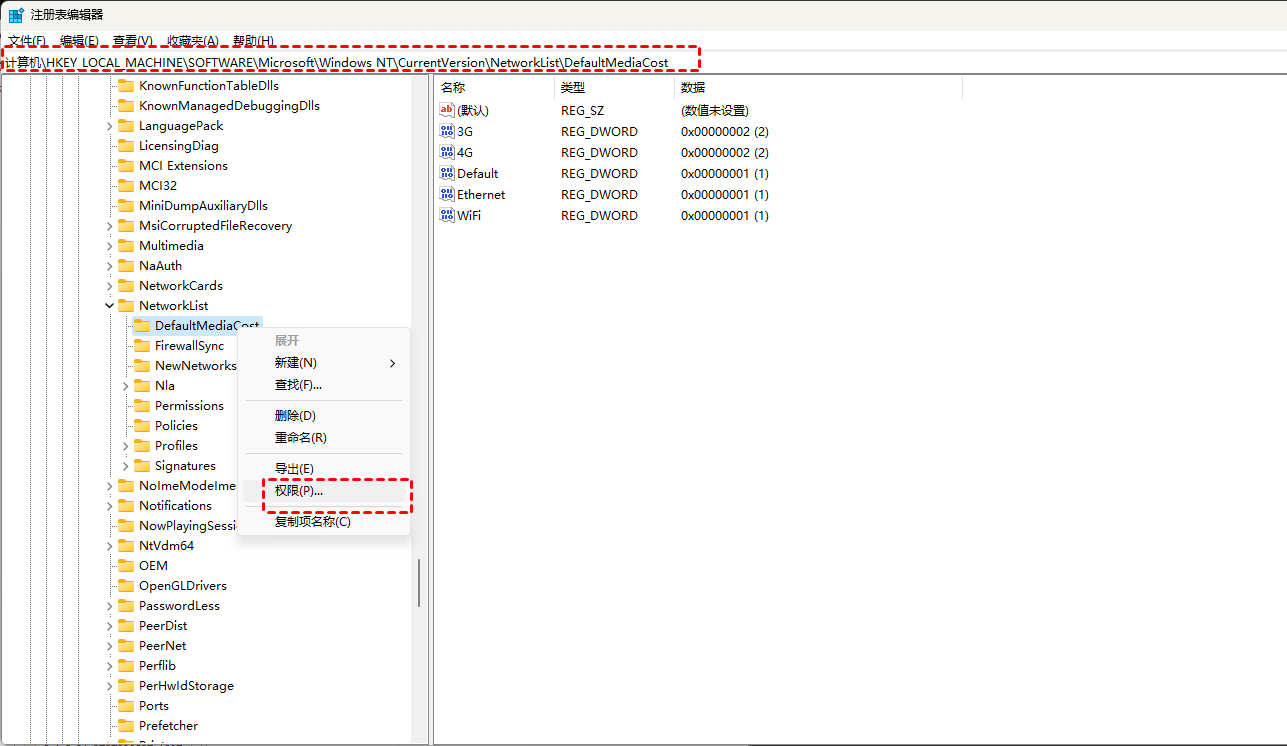The image size is (1287, 746).
Task: Click the Multimedia folder icon
Action: pos(125,246)
